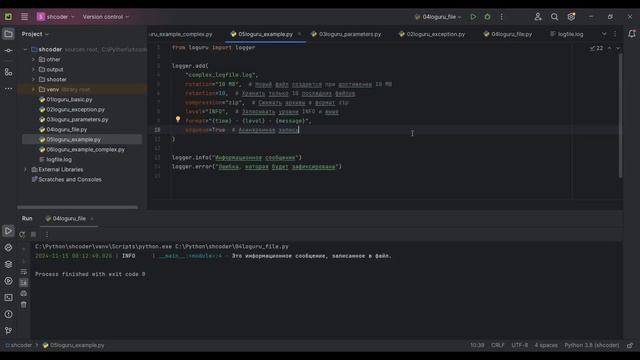Screen dimensions: 640x360
Task: Toggle read-only lock in status bar
Action: click(630, 345)
